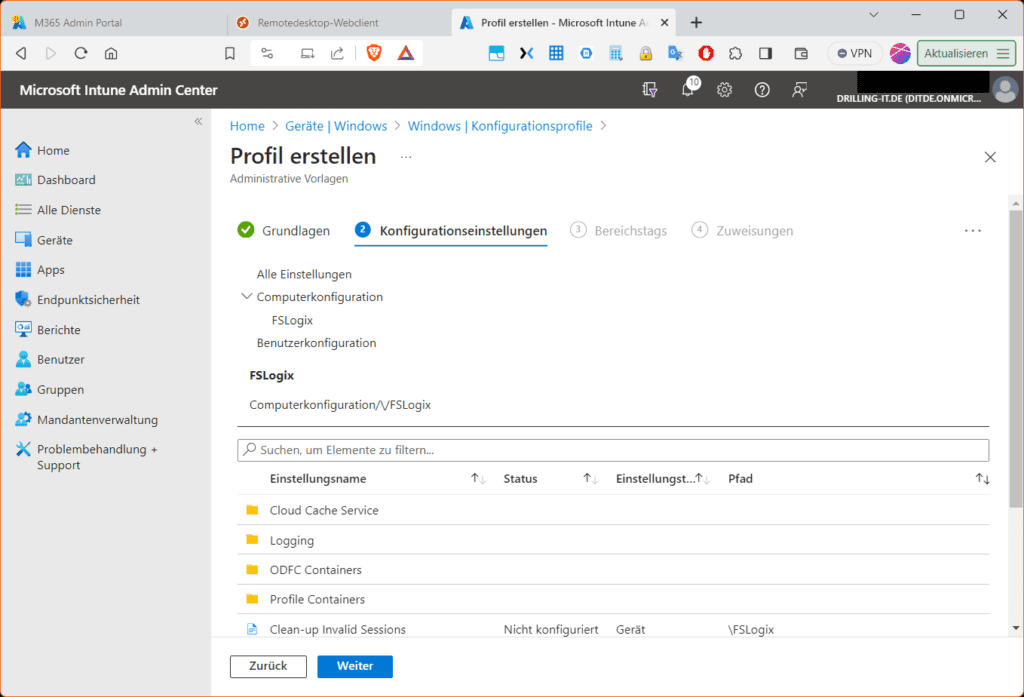The height and width of the screenshot is (697, 1024).
Task: Open the Brave Rewards triangle icon
Action: click(x=406, y=53)
